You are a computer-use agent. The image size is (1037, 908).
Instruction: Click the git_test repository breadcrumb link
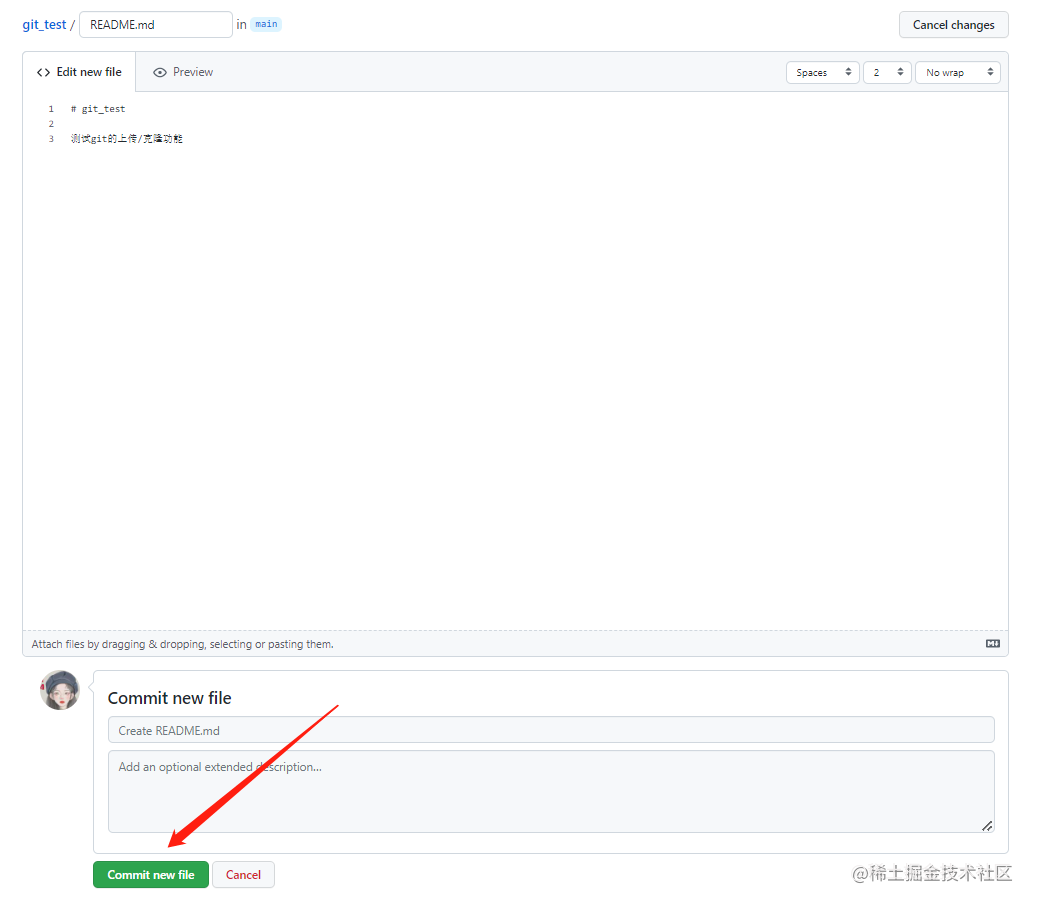pyautogui.click(x=44, y=25)
